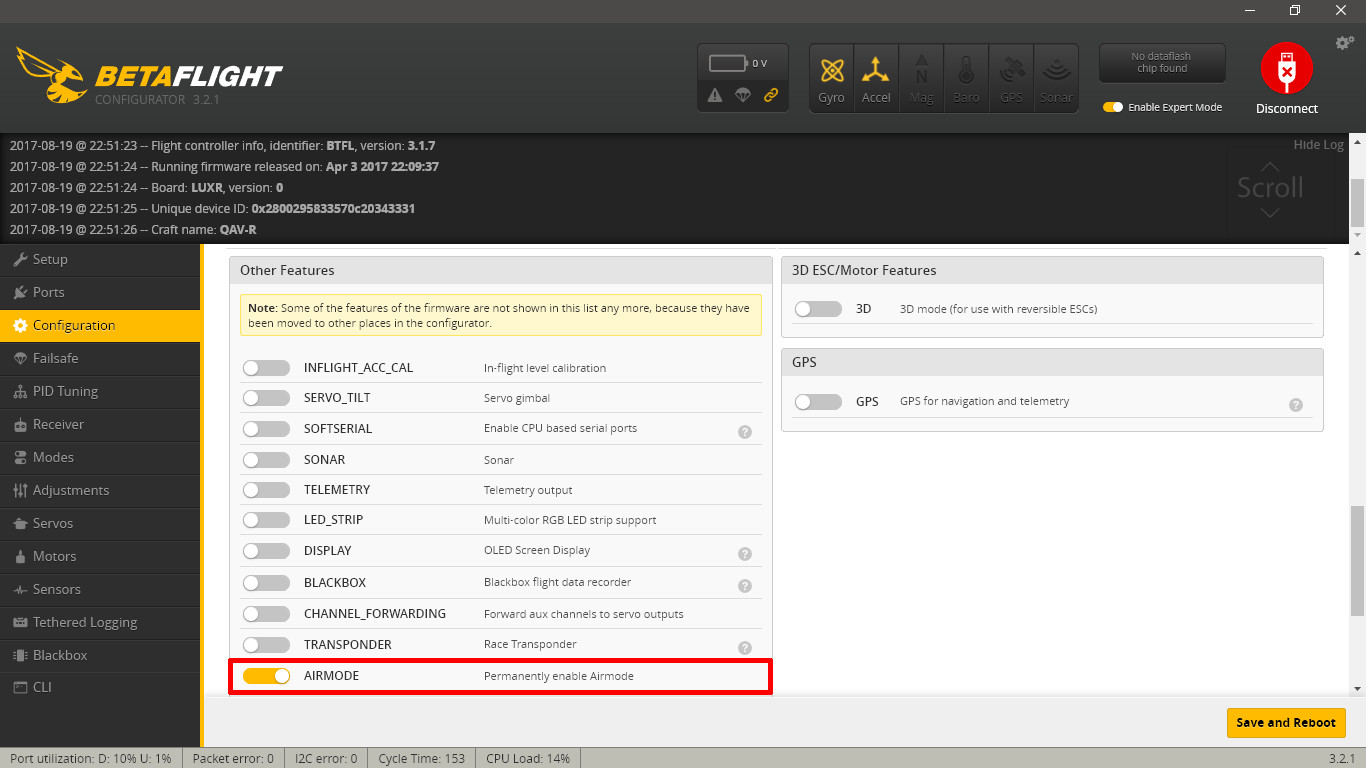Click the Hide Log link
This screenshot has height=768, width=1366.
(x=1318, y=145)
